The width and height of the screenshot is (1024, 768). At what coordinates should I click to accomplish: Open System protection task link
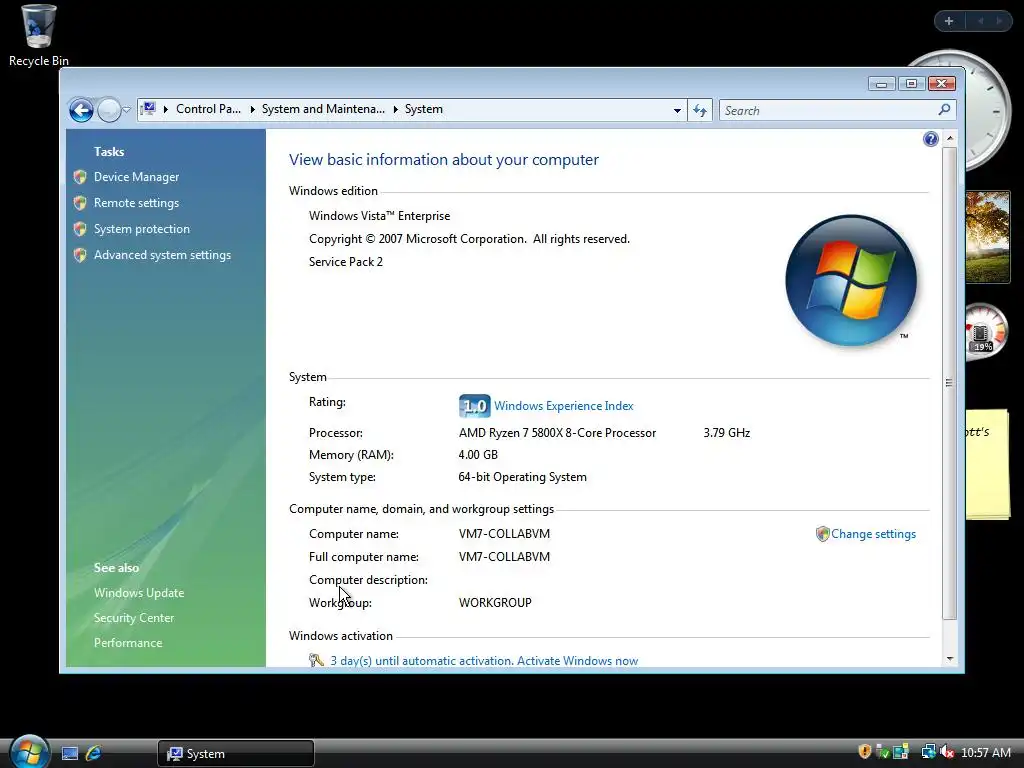pyautogui.click(x=142, y=229)
